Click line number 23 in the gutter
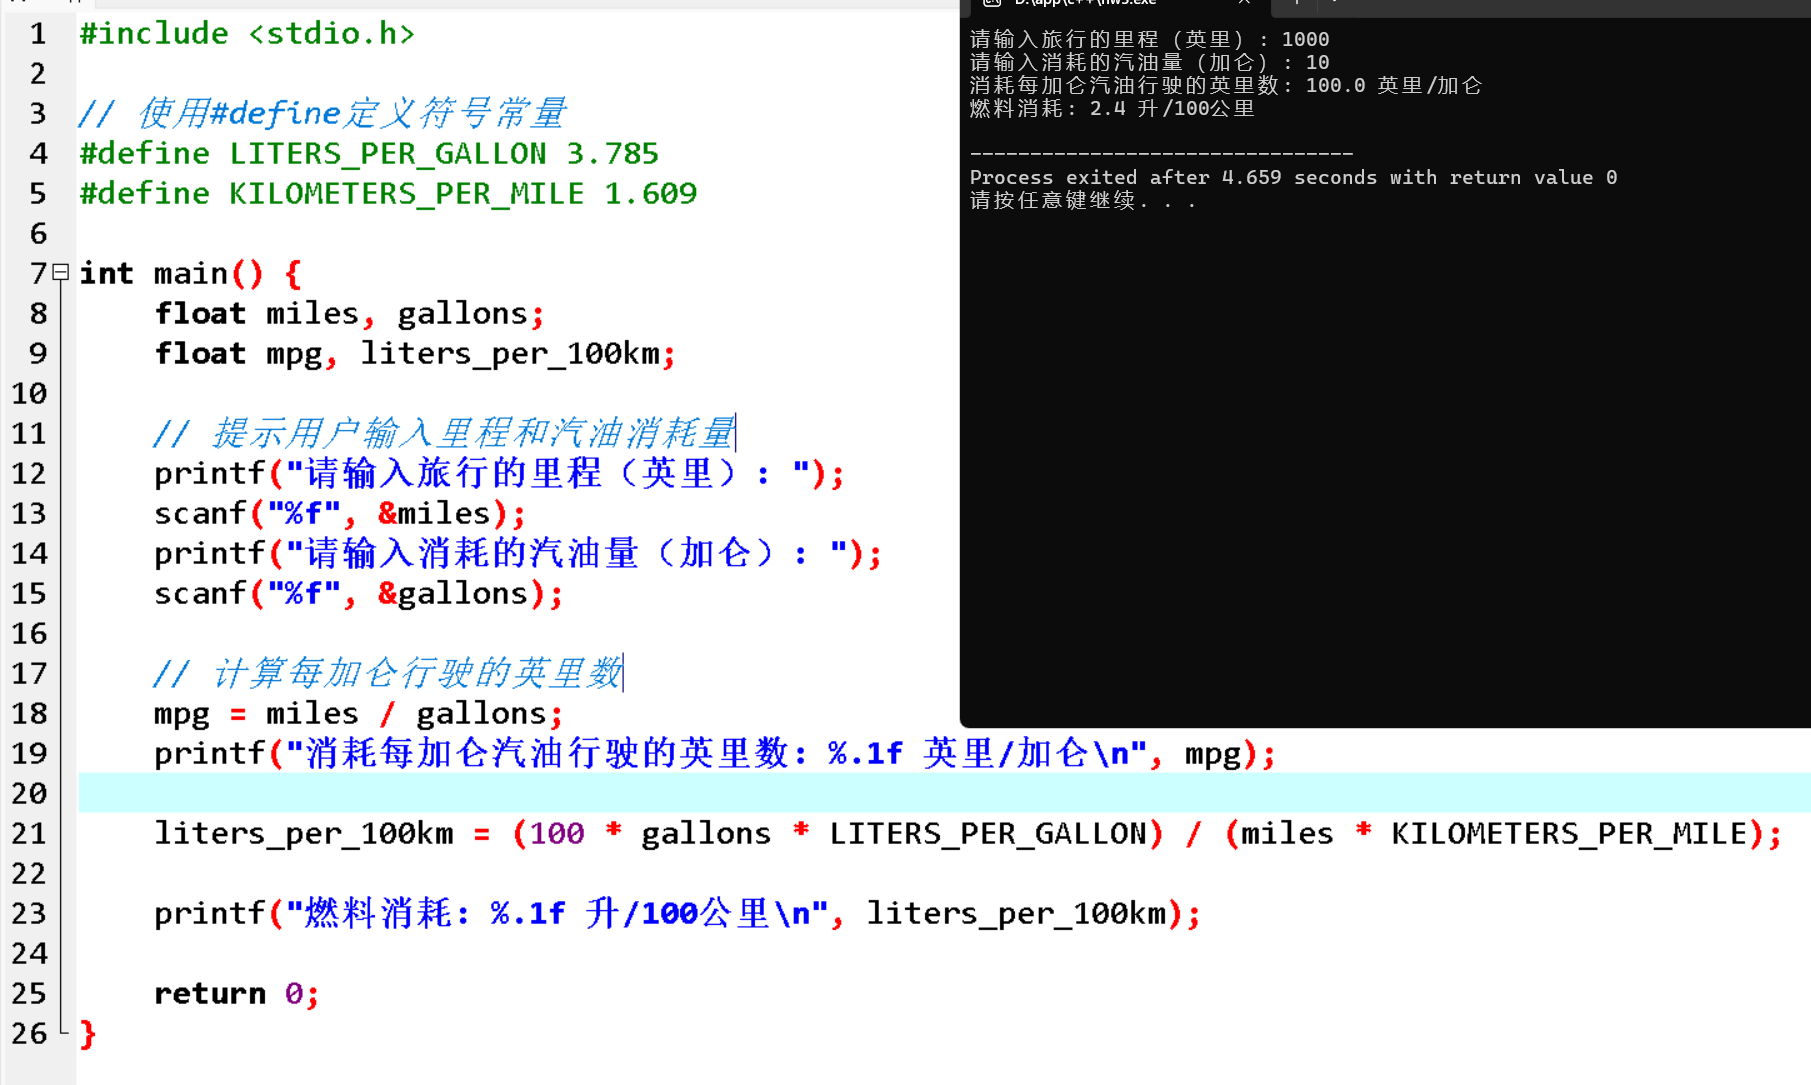The width and height of the screenshot is (1811, 1085). (29, 914)
